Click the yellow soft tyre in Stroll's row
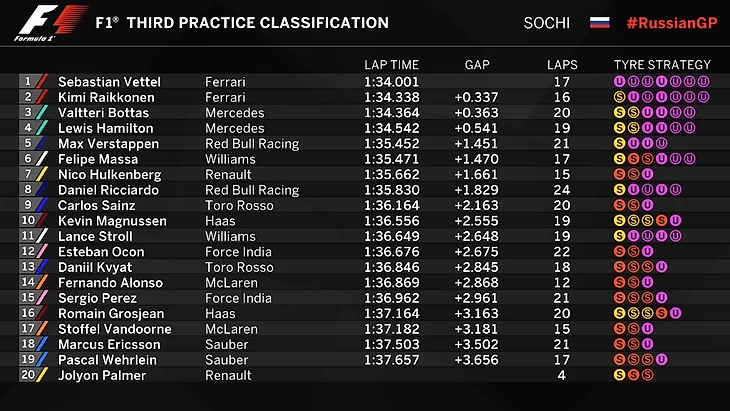Image resolution: width=730 pixels, height=411 pixels. 621,236
